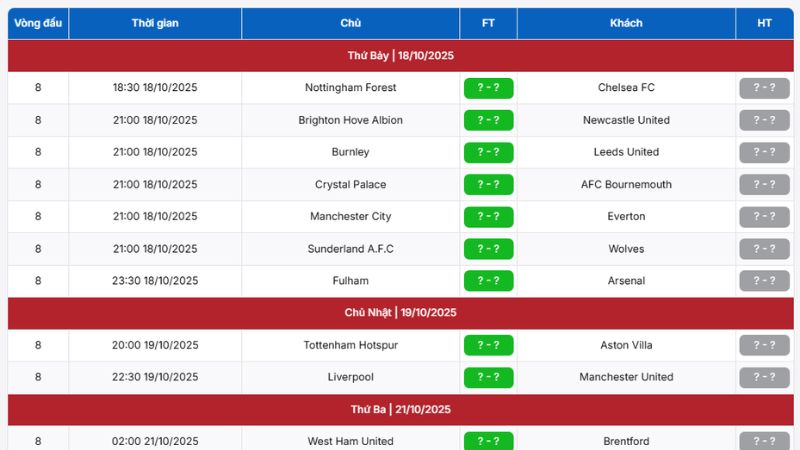Click HT score for Fulham vs Arsenal
The height and width of the screenshot is (450, 800).
click(764, 281)
